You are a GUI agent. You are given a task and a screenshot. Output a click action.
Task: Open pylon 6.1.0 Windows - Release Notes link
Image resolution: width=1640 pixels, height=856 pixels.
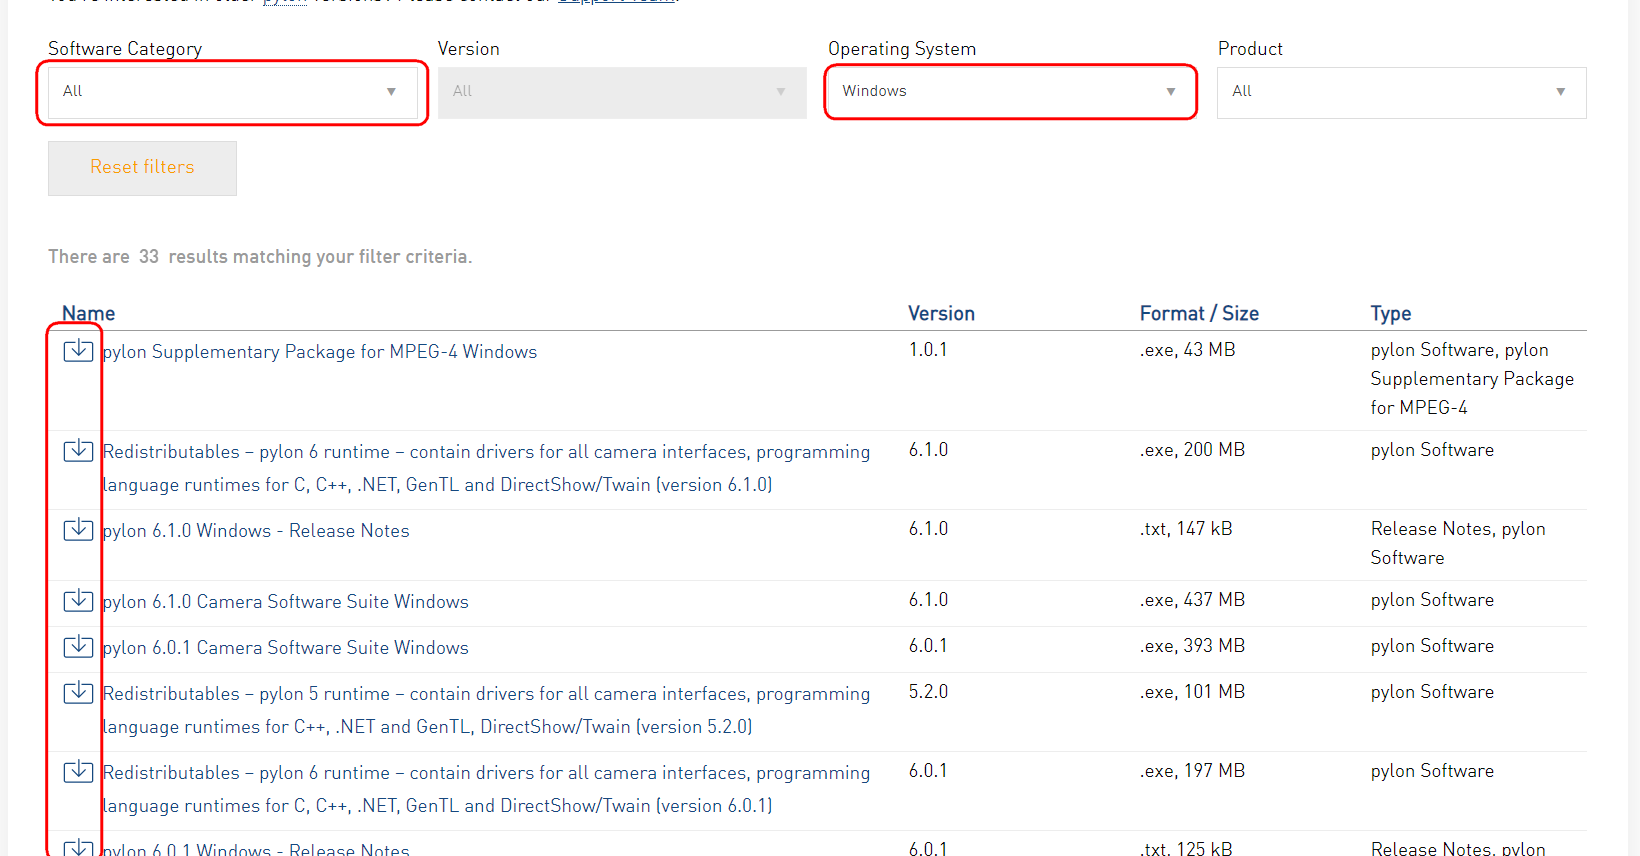(256, 531)
